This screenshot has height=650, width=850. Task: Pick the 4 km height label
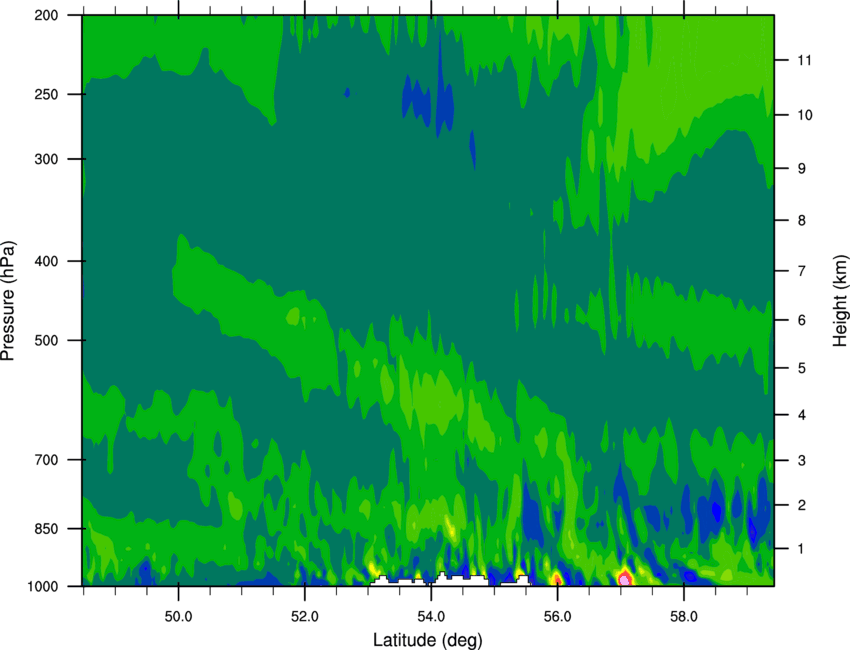click(x=801, y=415)
